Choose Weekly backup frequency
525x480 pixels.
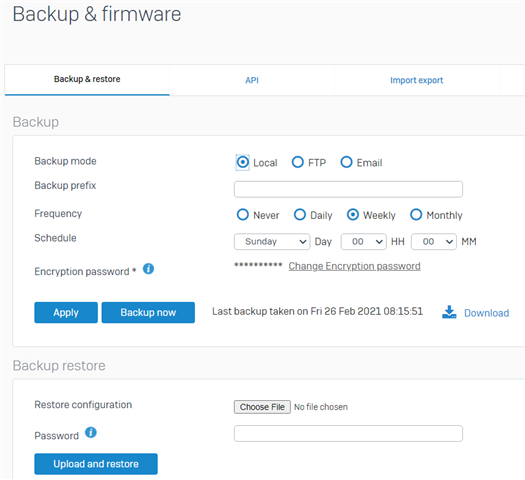tap(353, 215)
